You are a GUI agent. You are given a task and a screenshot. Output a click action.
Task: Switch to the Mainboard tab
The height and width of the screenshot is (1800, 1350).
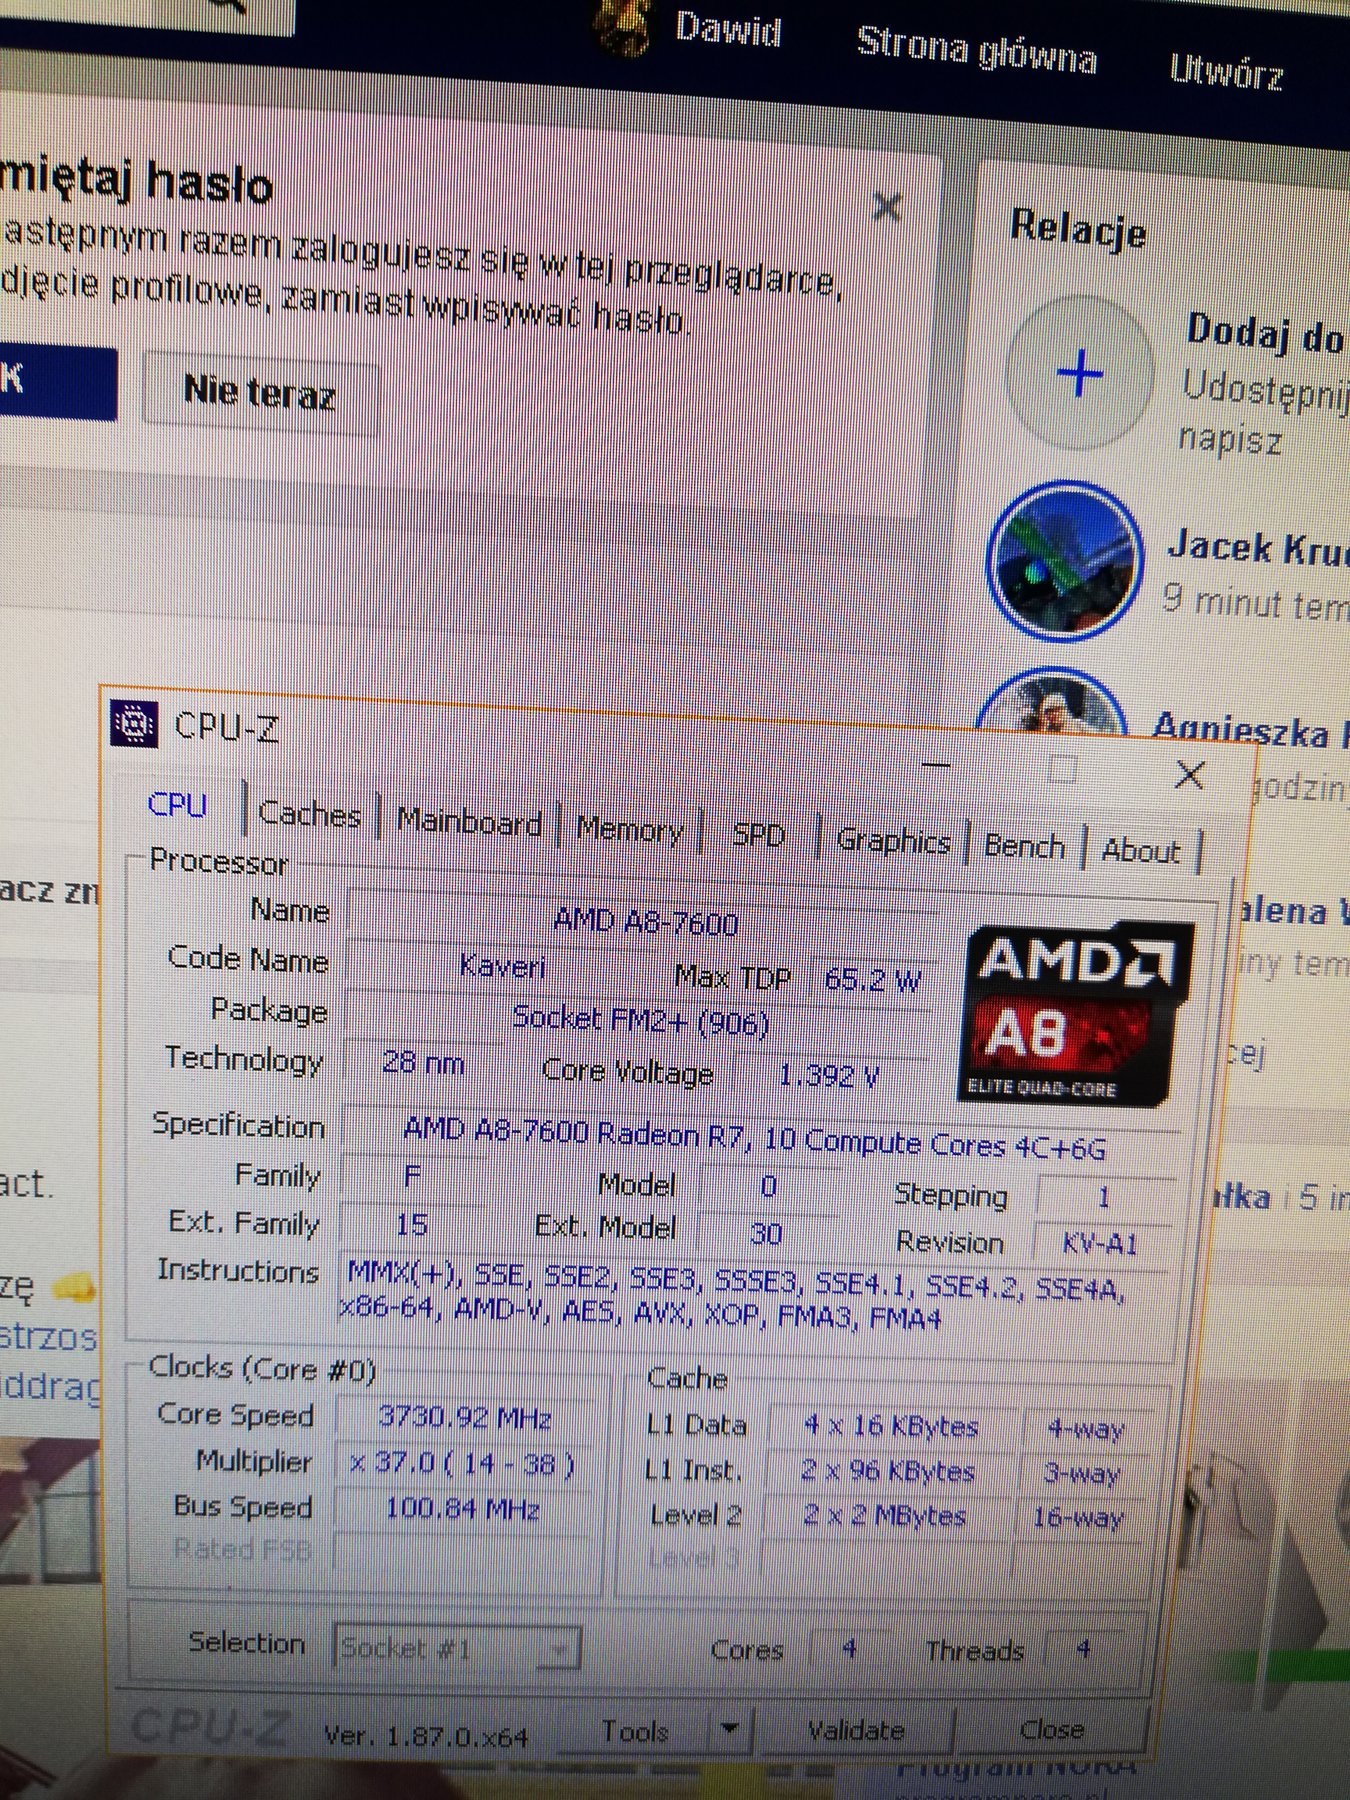click(x=468, y=821)
